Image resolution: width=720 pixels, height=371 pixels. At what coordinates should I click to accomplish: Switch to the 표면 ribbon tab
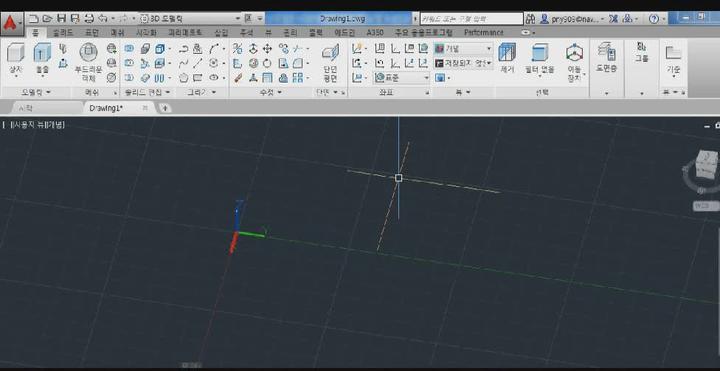tap(92, 33)
